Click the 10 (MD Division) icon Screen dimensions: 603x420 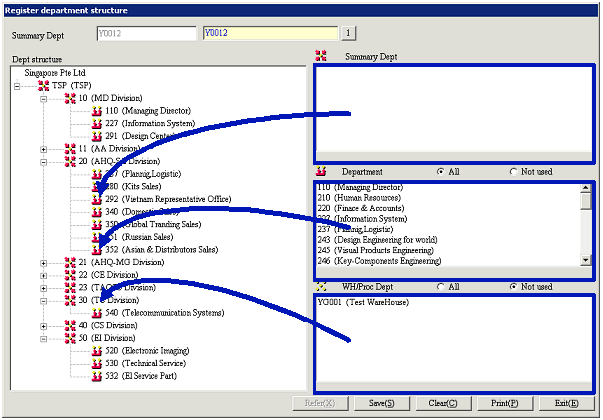tap(69, 98)
